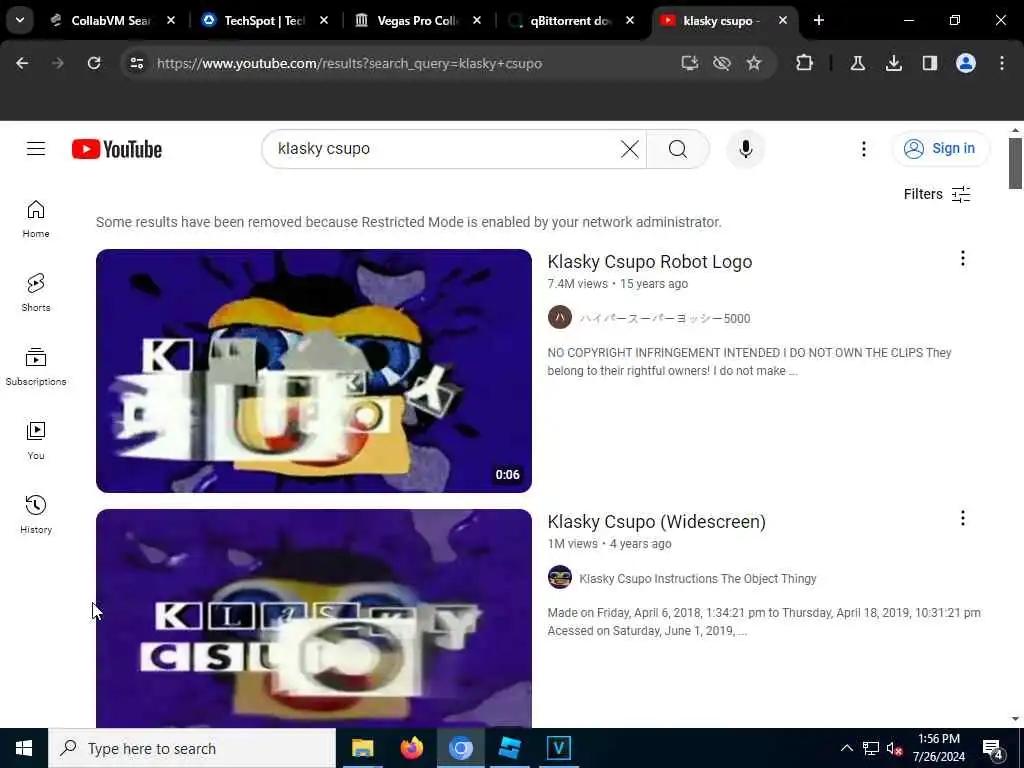This screenshot has width=1024, height=768.
Task: Click the page vertical scrollbar thumb
Action: click(x=1015, y=163)
